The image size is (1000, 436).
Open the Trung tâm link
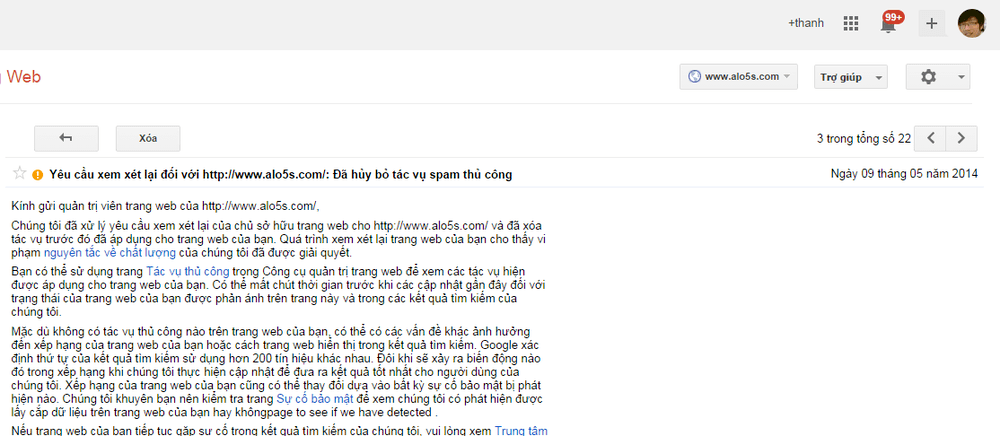click(521, 430)
